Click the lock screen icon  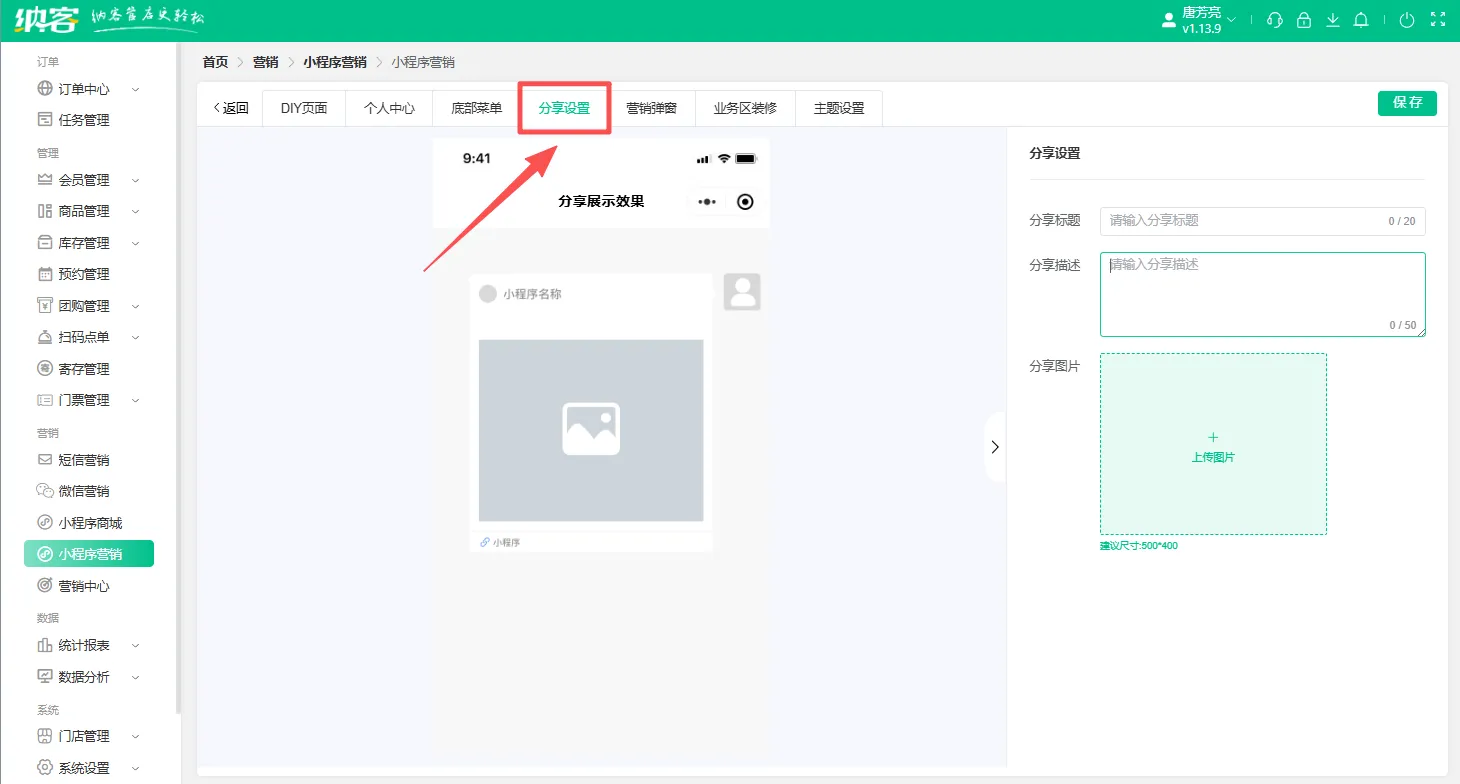(1303, 20)
